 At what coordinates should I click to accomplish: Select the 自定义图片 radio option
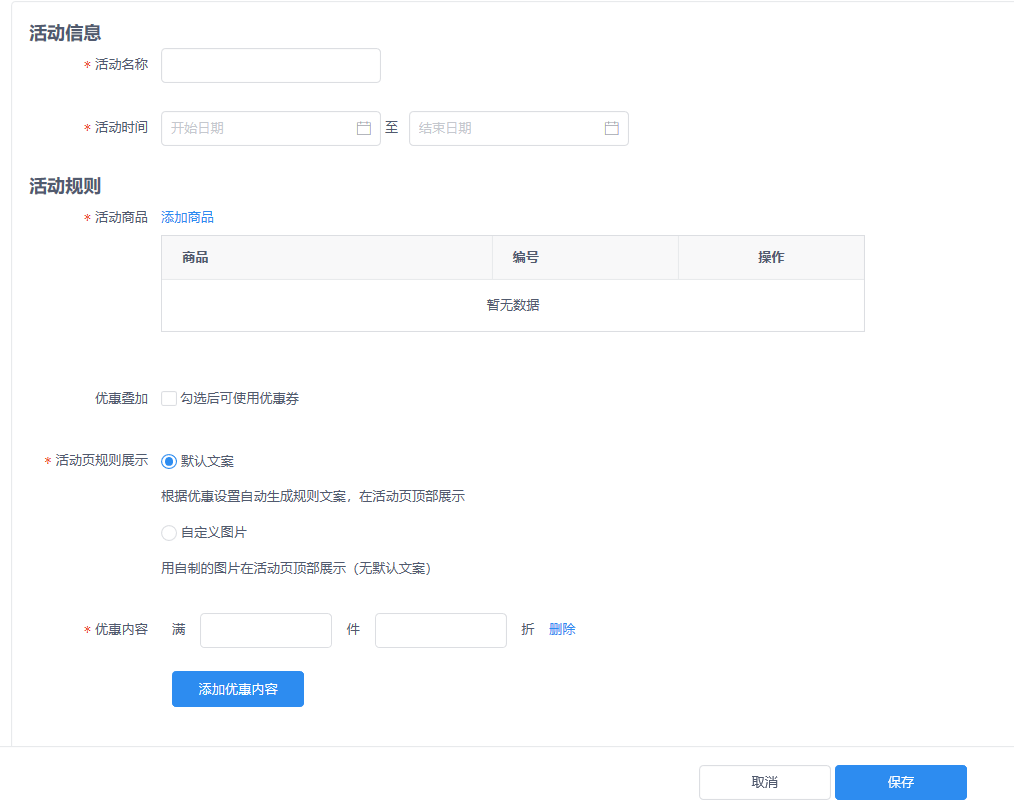tap(169, 533)
